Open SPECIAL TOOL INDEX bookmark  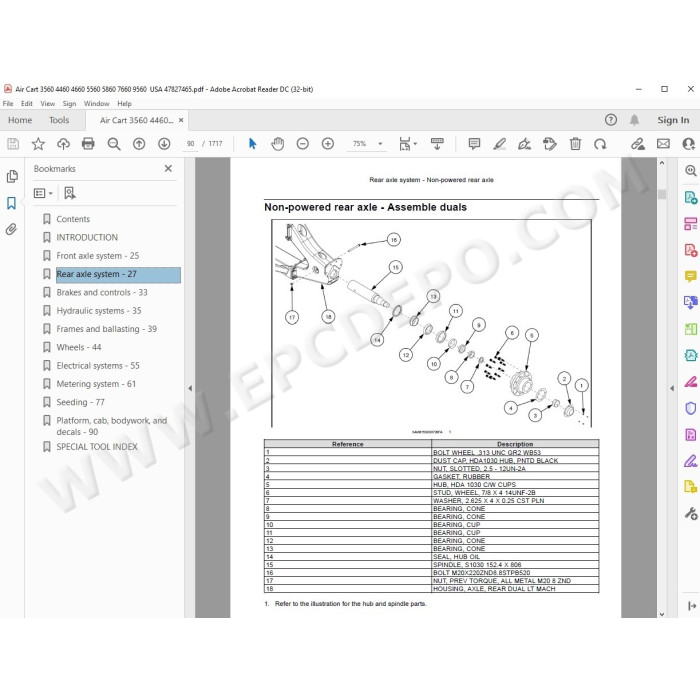(x=97, y=447)
